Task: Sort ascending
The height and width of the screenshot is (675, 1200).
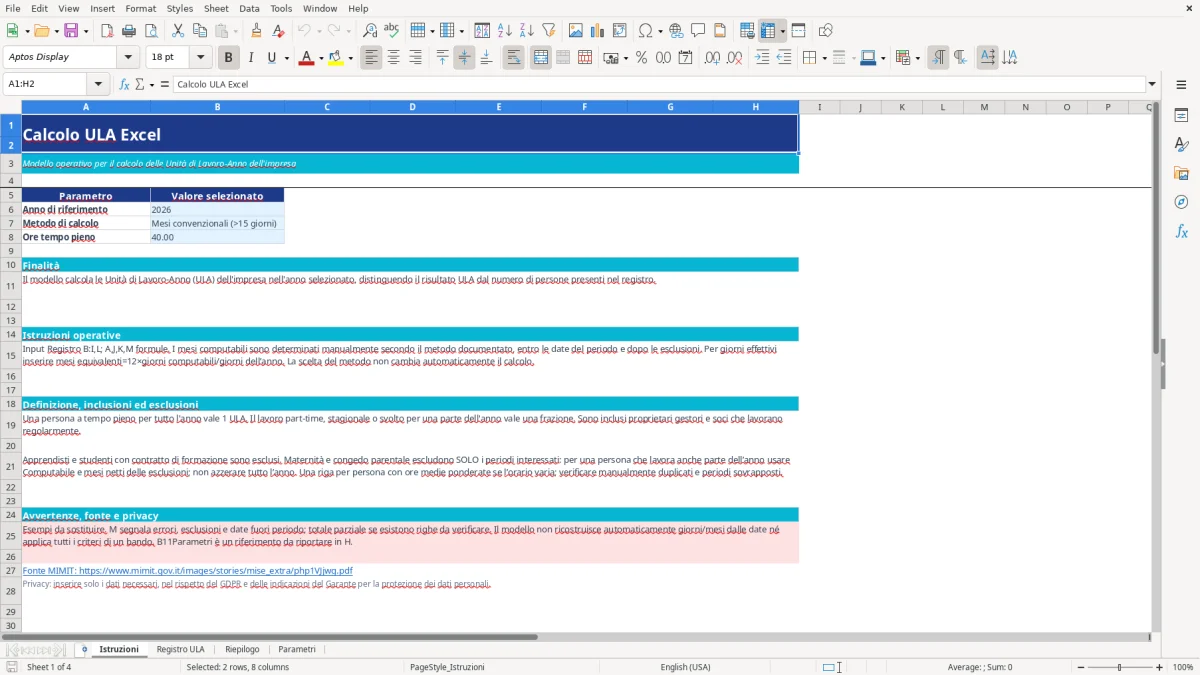Action: coord(505,31)
